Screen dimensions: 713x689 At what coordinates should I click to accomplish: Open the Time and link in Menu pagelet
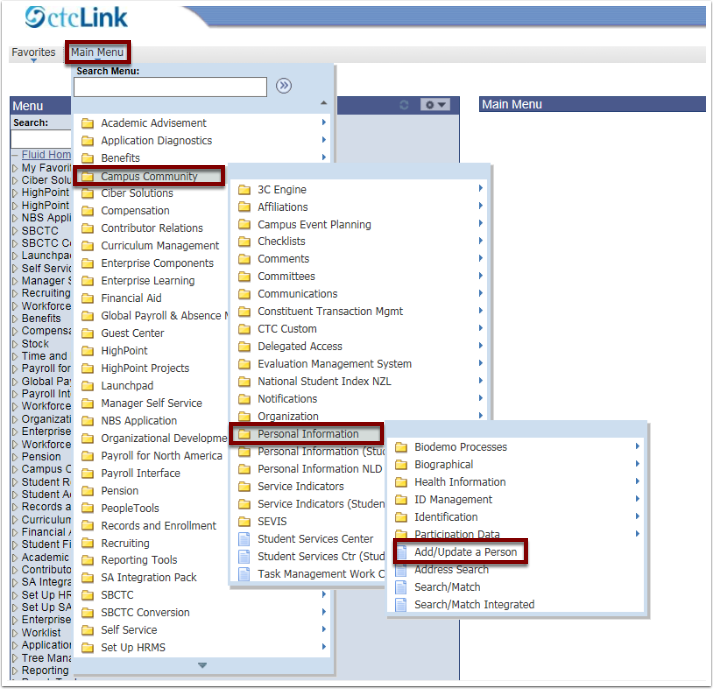44,356
